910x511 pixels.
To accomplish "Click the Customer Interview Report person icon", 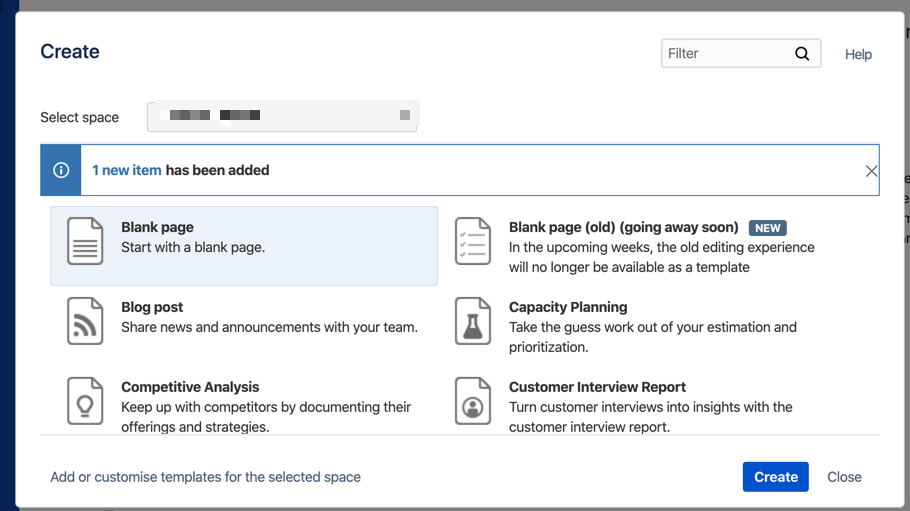I will 473,401.
